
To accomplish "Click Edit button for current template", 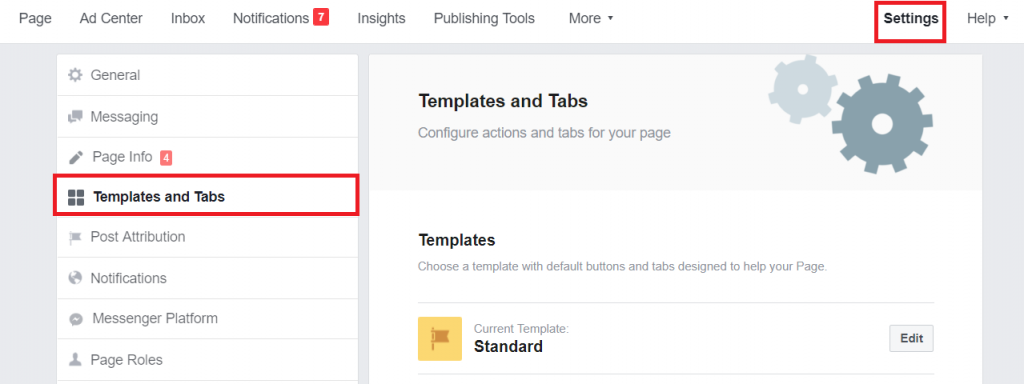I will click(x=912, y=338).
